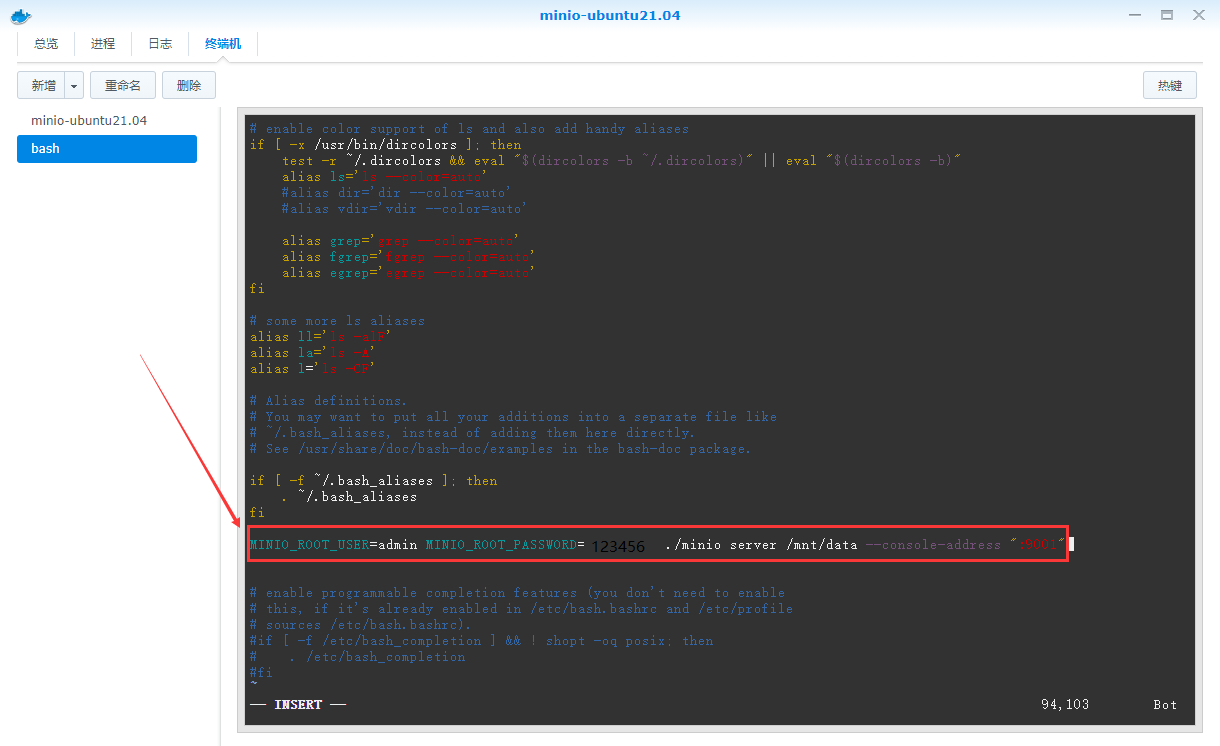
Task: Select the bash terminal session
Action: click(x=107, y=149)
